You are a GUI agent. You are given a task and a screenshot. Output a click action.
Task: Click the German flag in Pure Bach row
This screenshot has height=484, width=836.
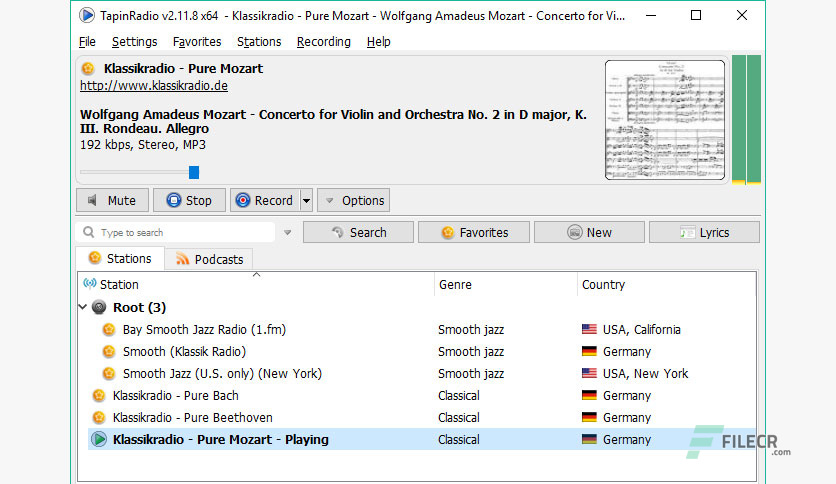[x=589, y=396]
